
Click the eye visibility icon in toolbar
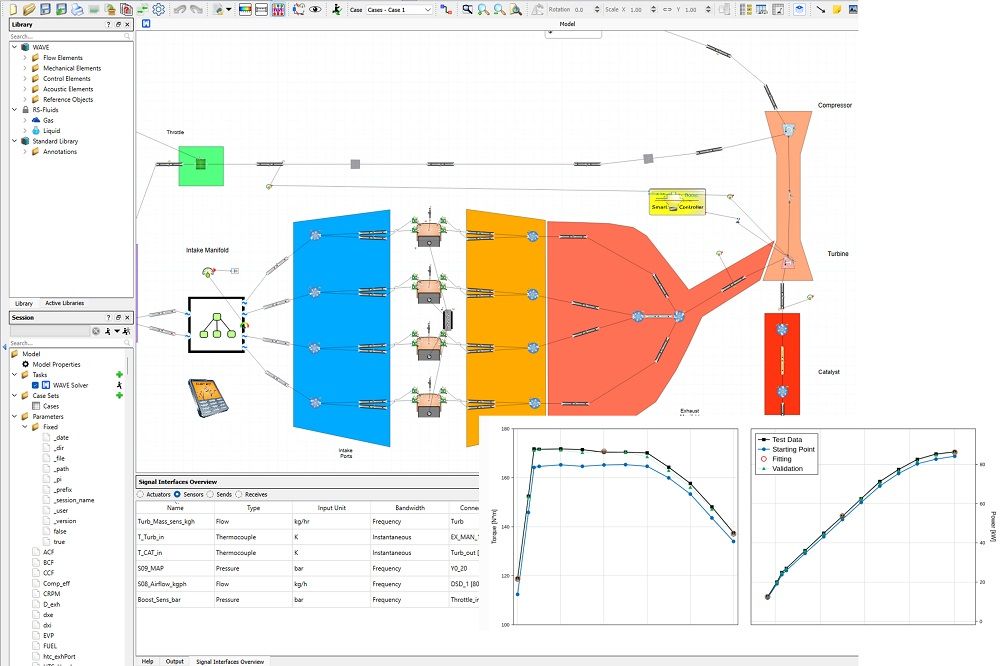(315, 9)
